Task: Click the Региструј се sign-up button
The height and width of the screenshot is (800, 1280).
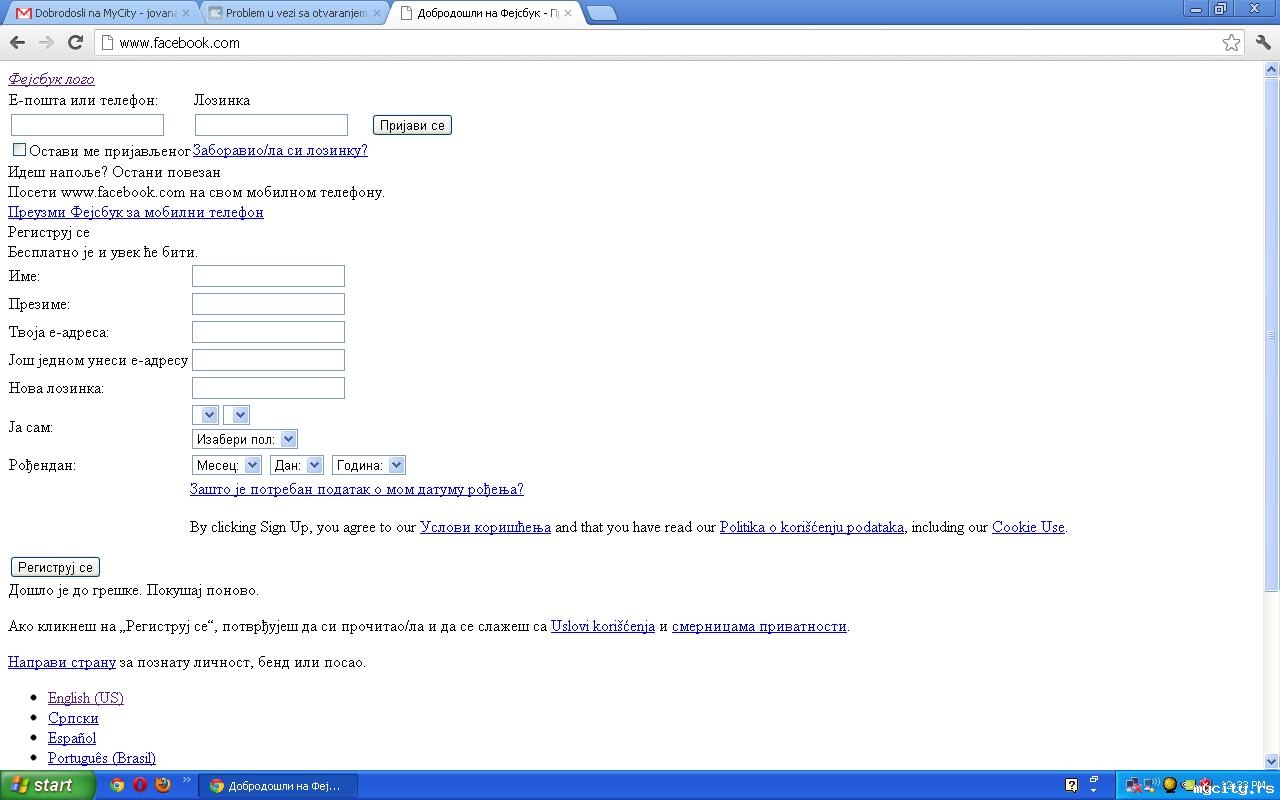Action: [x=55, y=567]
